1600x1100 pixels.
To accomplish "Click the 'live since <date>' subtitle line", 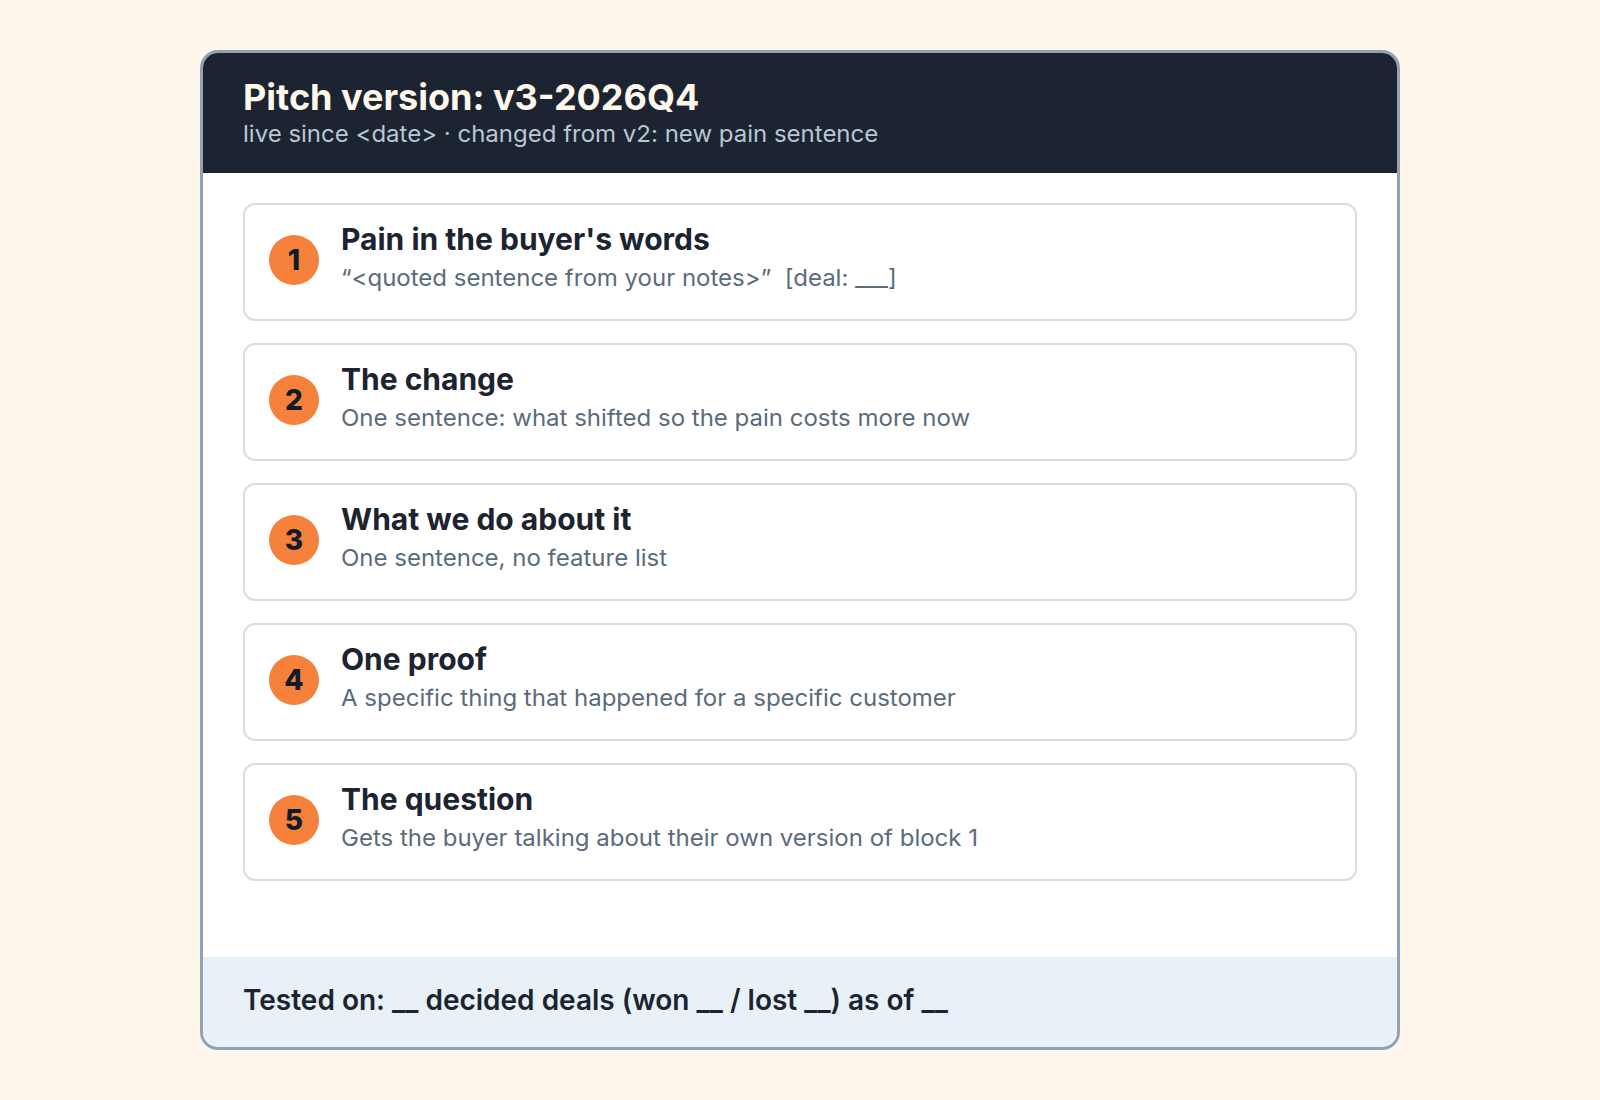I will pyautogui.click(x=560, y=134).
